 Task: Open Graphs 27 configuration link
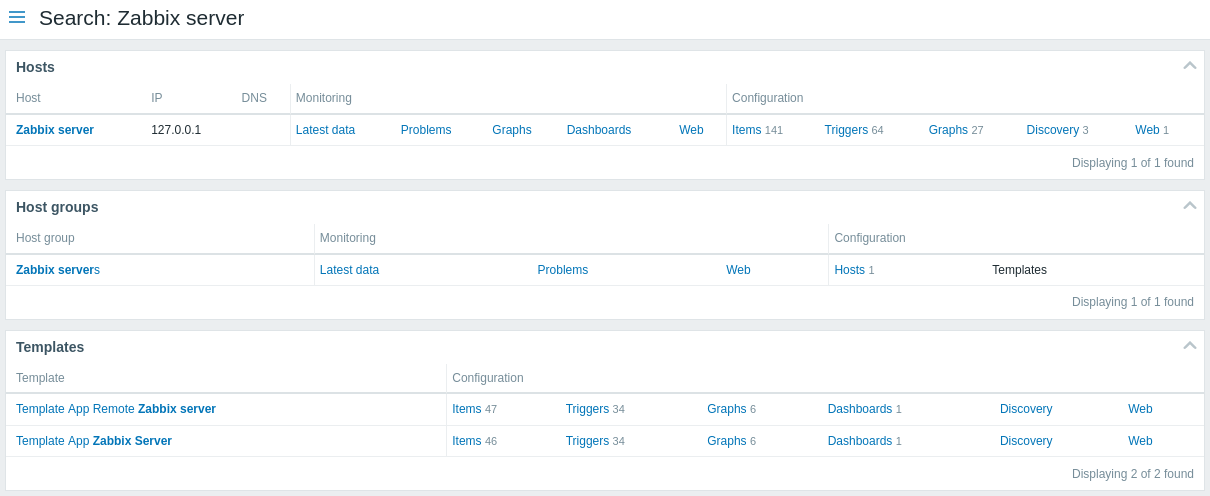tap(948, 130)
